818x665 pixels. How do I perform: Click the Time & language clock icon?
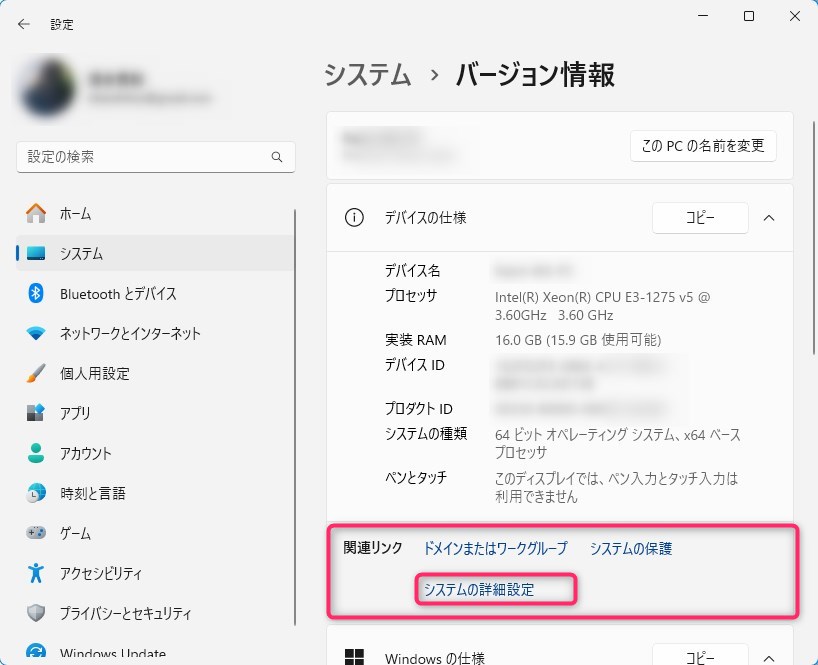pyautogui.click(x=36, y=493)
